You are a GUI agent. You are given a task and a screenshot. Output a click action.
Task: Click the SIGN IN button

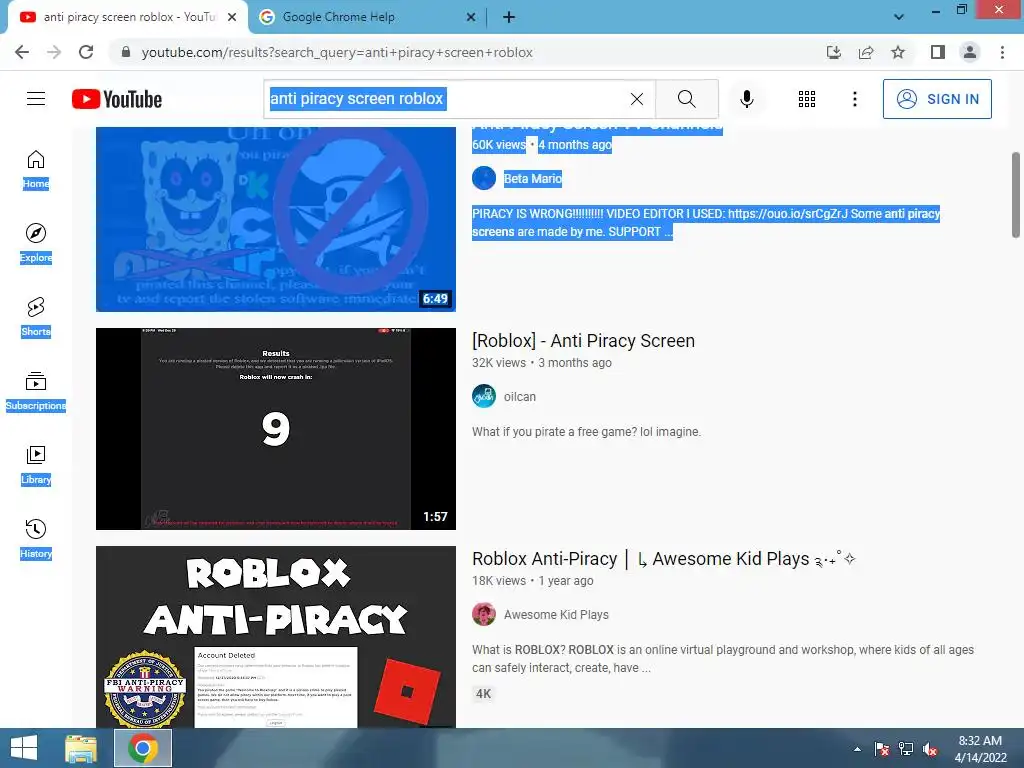point(937,99)
